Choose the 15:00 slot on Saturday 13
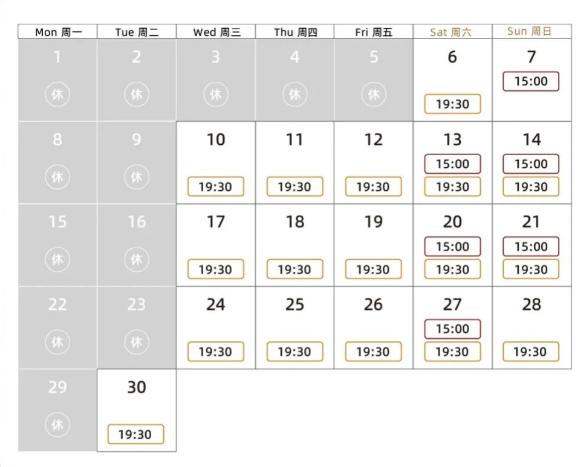 tap(452, 164)
